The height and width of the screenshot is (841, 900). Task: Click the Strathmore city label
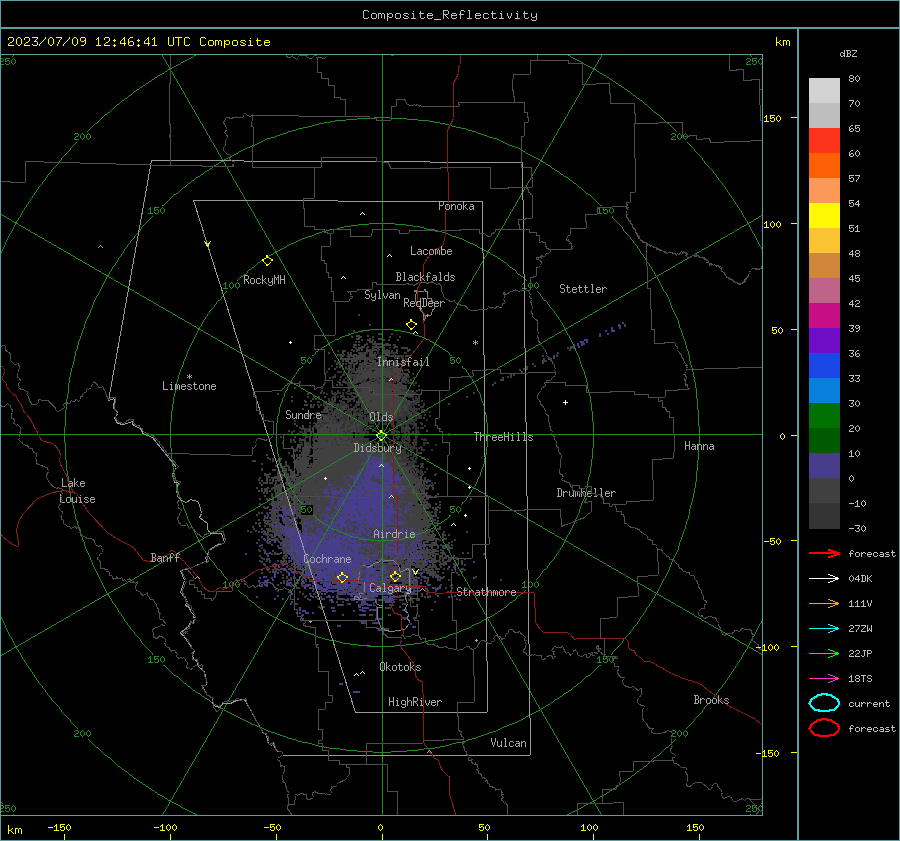pos(486,592)
